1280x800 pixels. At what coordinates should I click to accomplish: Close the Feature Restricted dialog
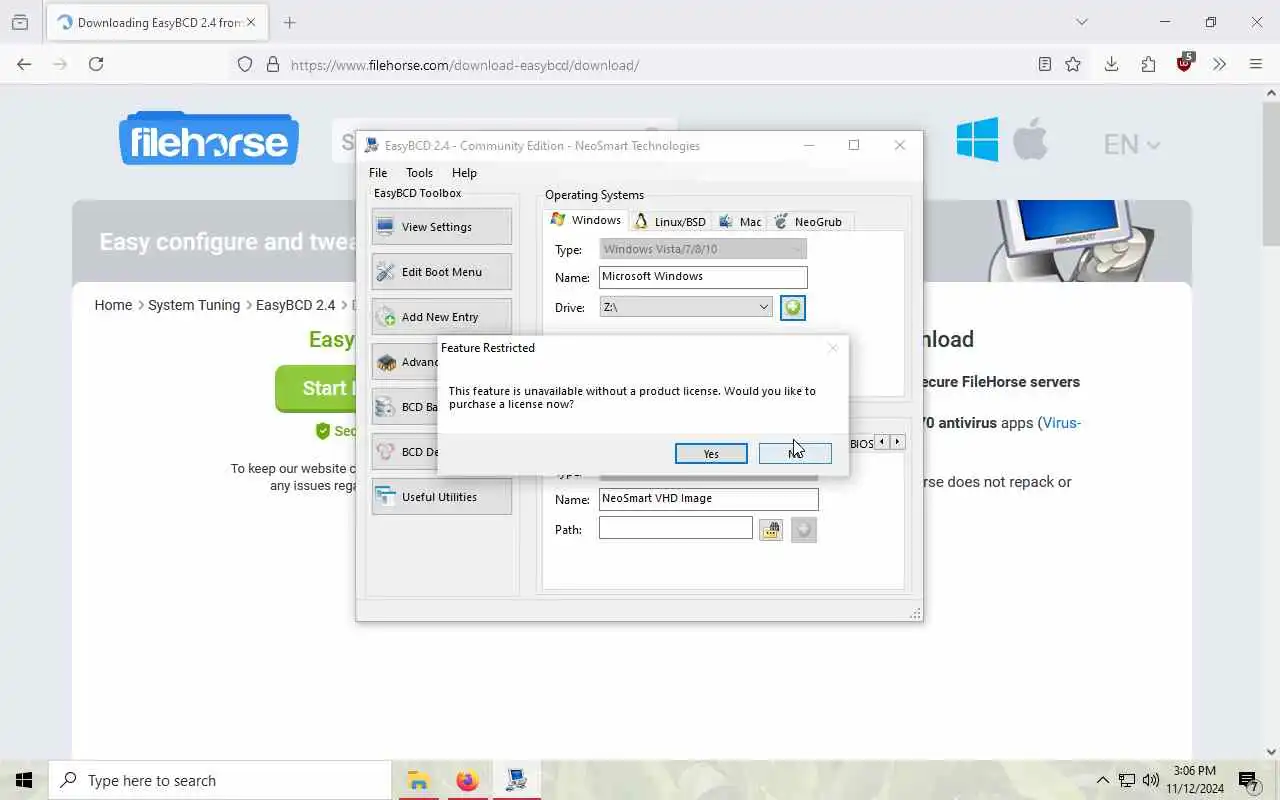coord(832,348)
